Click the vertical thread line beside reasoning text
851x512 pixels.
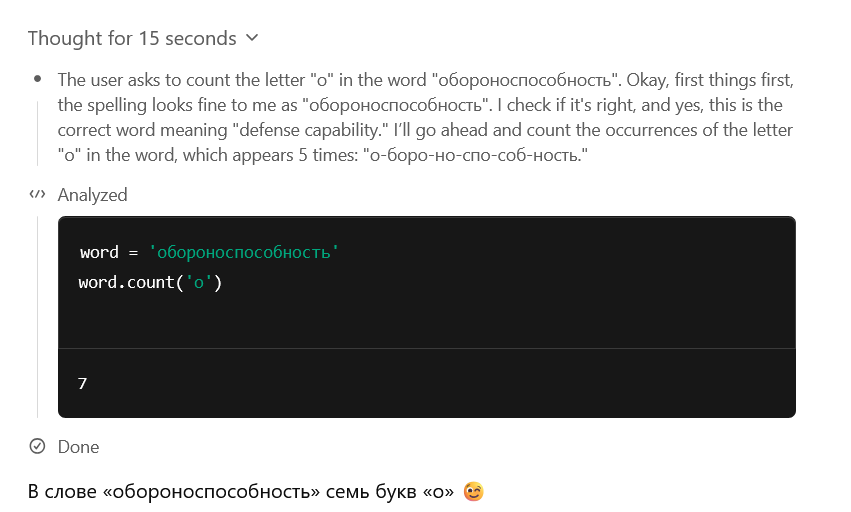click(37, 133)
